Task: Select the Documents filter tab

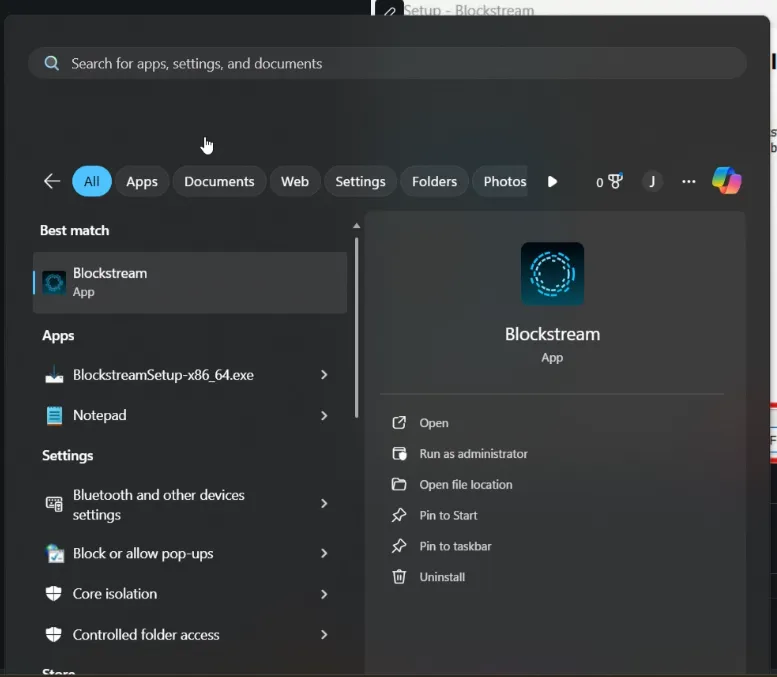Action: coord(219,181)
